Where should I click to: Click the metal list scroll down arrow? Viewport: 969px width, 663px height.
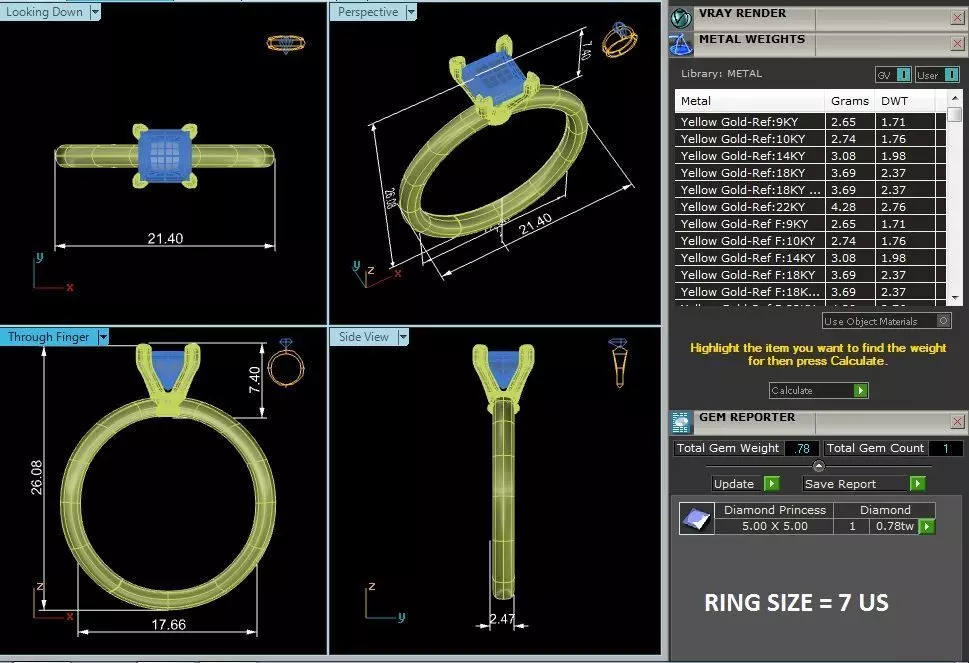click(955, 297)
